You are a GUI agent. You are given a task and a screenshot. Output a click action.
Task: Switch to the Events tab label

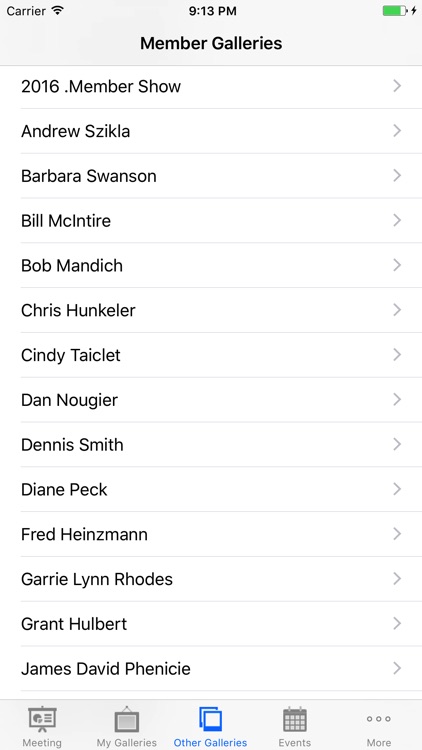click(295, 743)
